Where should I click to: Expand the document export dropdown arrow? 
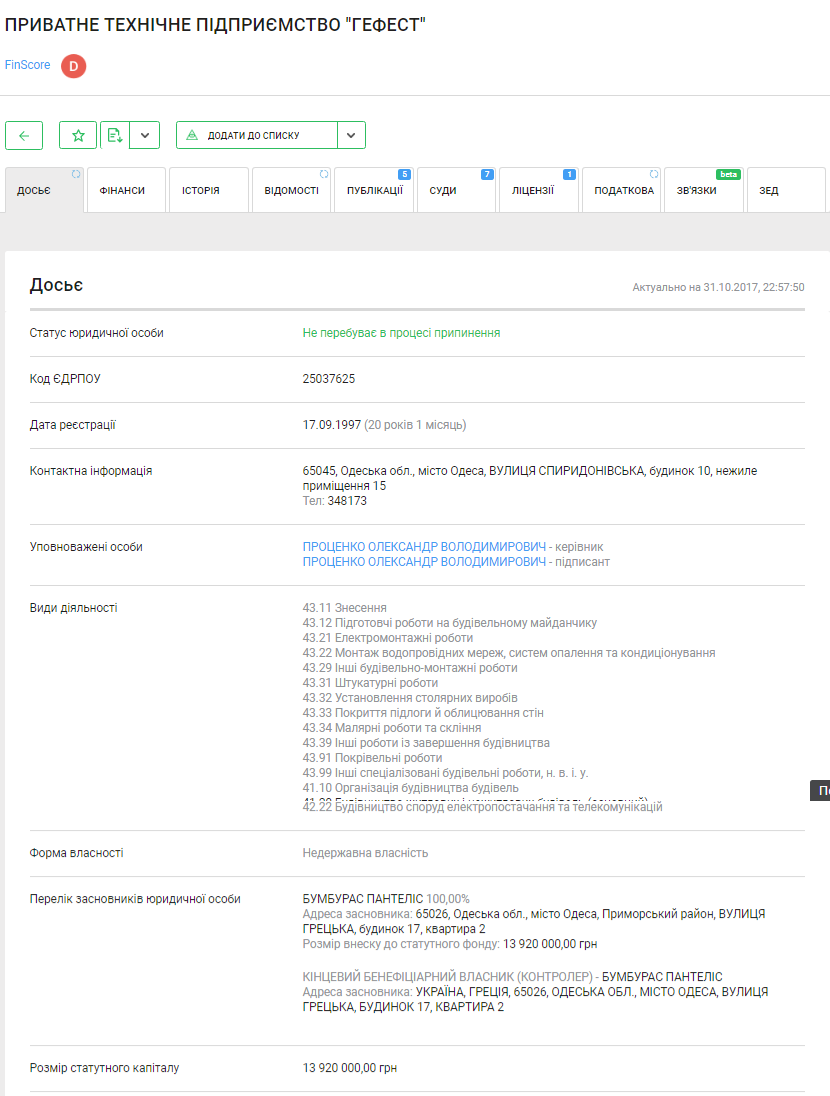(x=145, y=135)
